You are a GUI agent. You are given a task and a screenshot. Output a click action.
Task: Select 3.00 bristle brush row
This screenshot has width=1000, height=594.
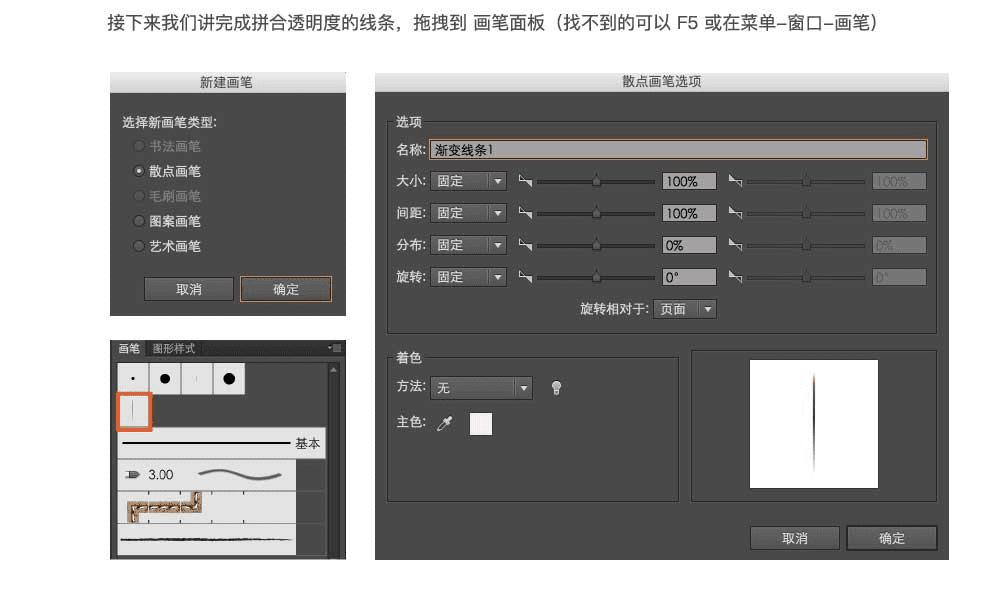pos(207,475)
